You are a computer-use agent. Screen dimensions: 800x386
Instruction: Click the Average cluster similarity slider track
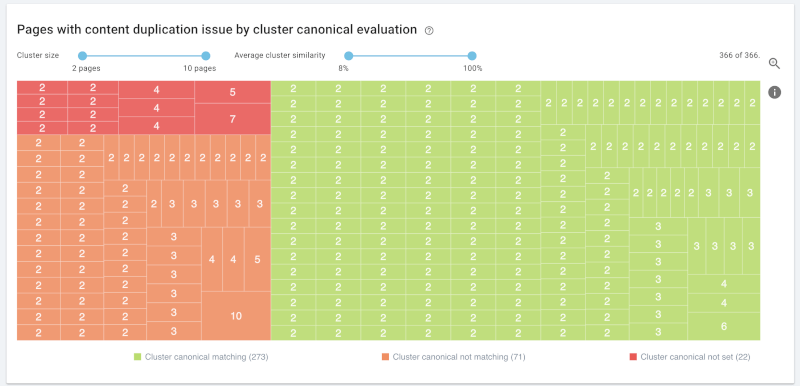coord(410,56)
